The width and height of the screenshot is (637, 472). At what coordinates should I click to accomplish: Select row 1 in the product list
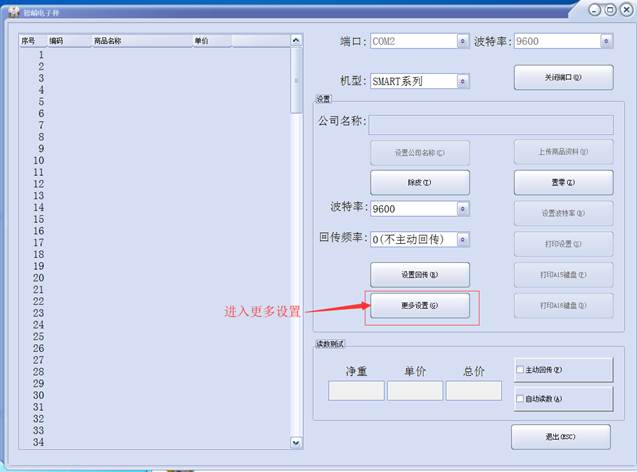point(155,54)
